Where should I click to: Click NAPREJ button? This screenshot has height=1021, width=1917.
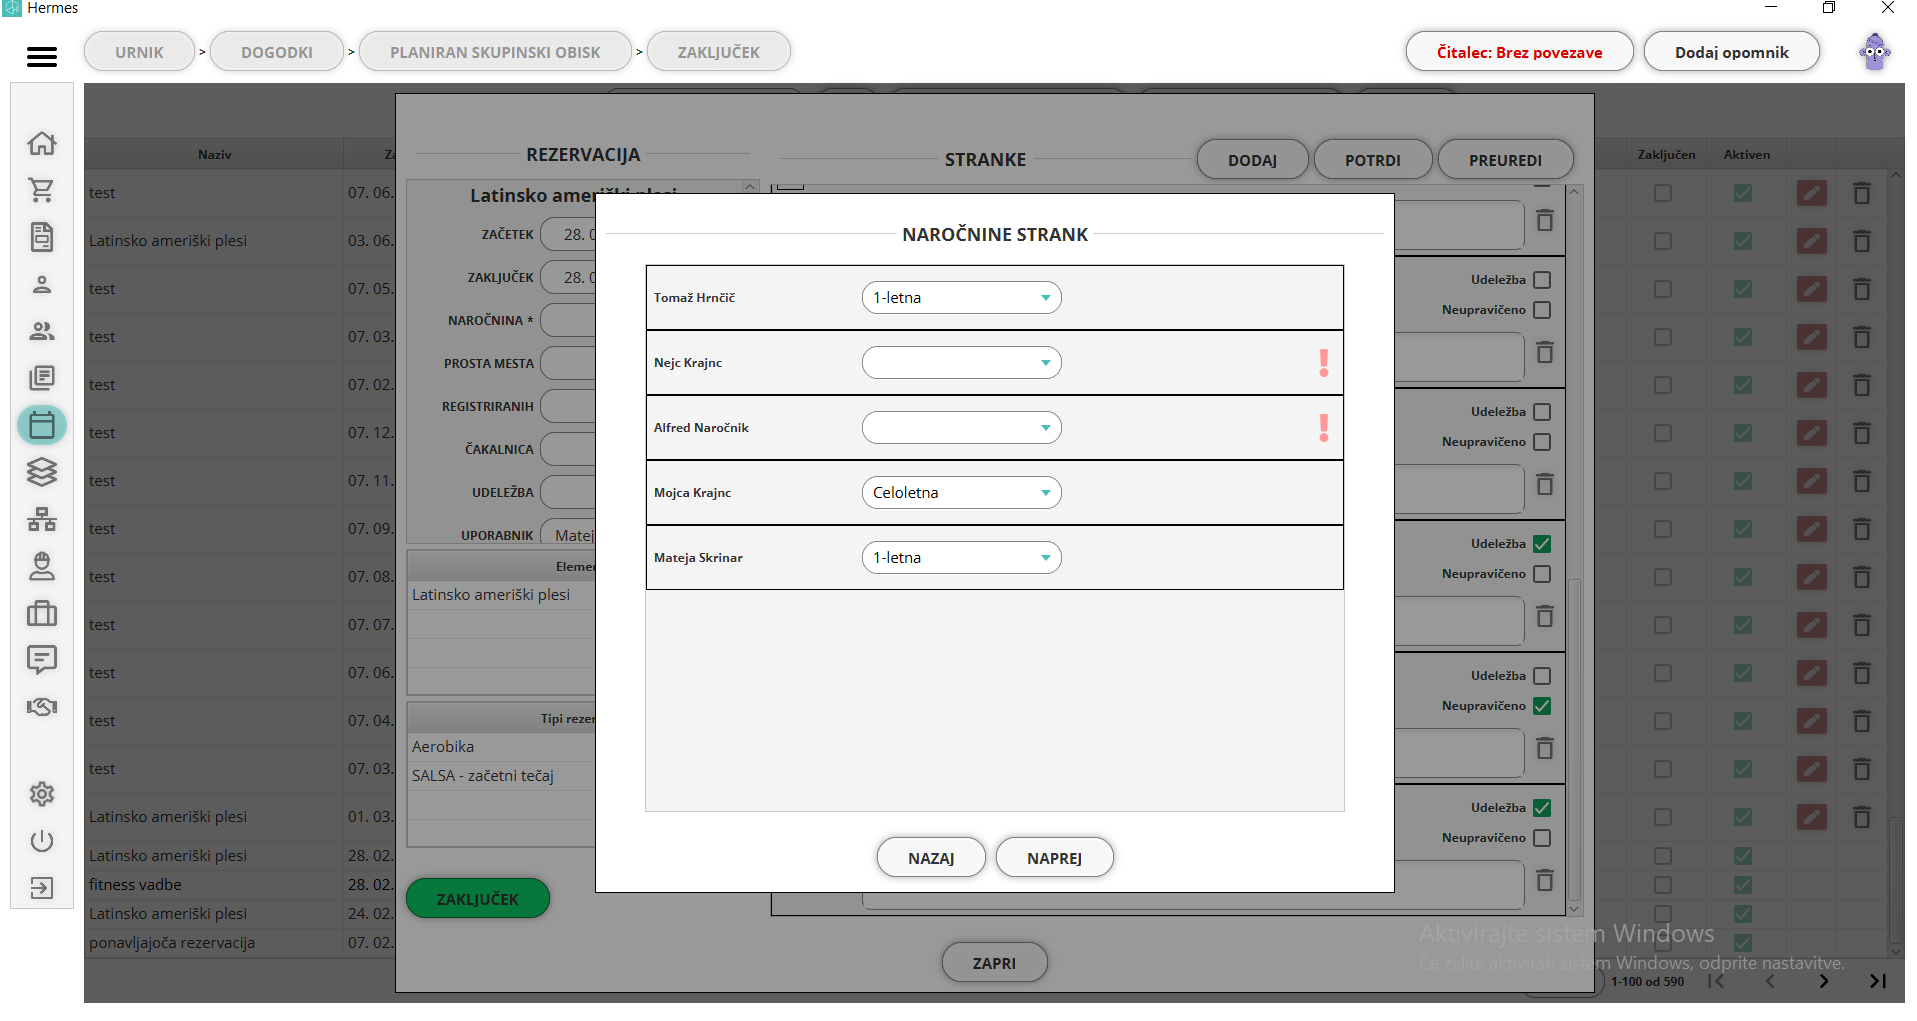(1054, 858)
